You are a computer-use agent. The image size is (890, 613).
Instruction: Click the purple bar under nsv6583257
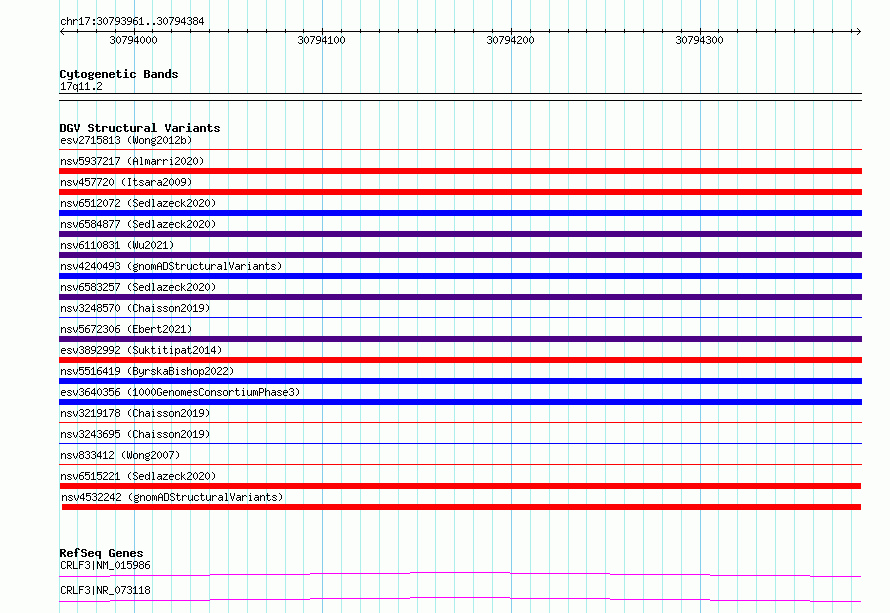point(460,297)
